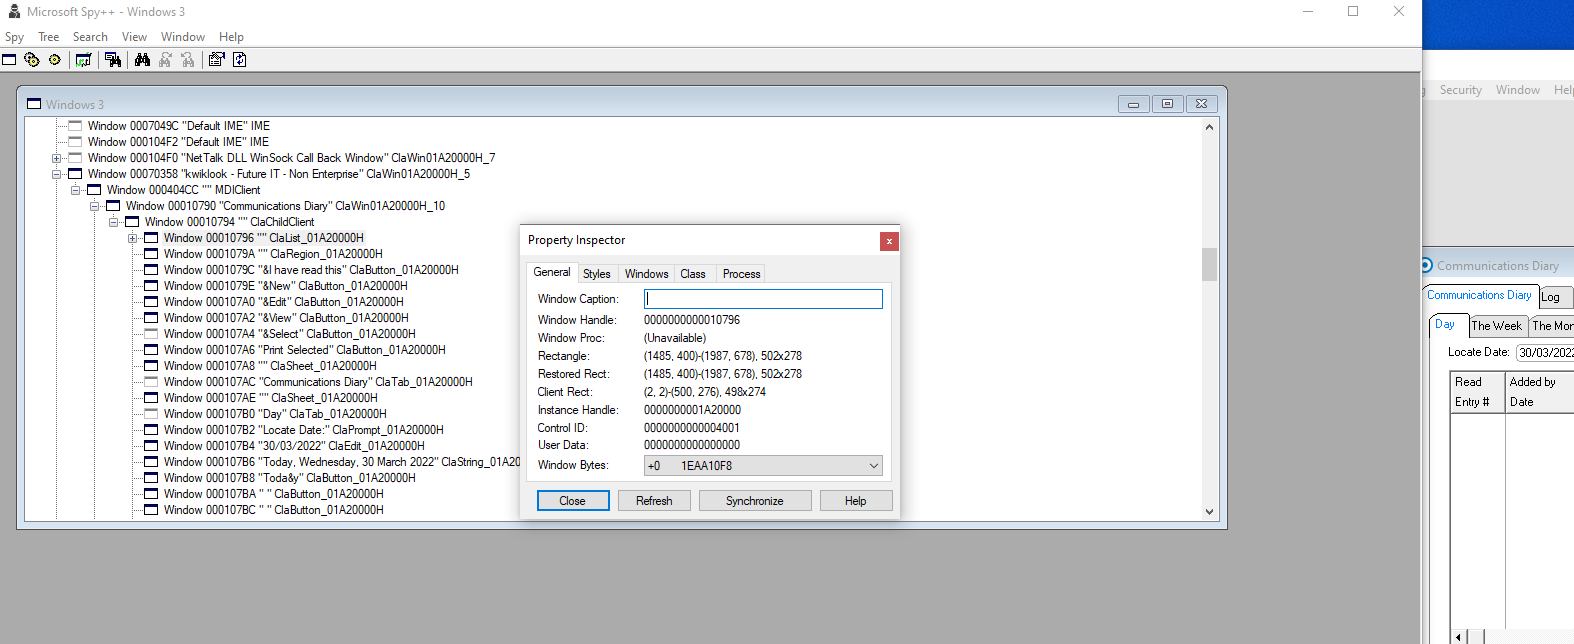Click the Log Messages toolbar icon
1574x644 pixels.
coord(84,60)
